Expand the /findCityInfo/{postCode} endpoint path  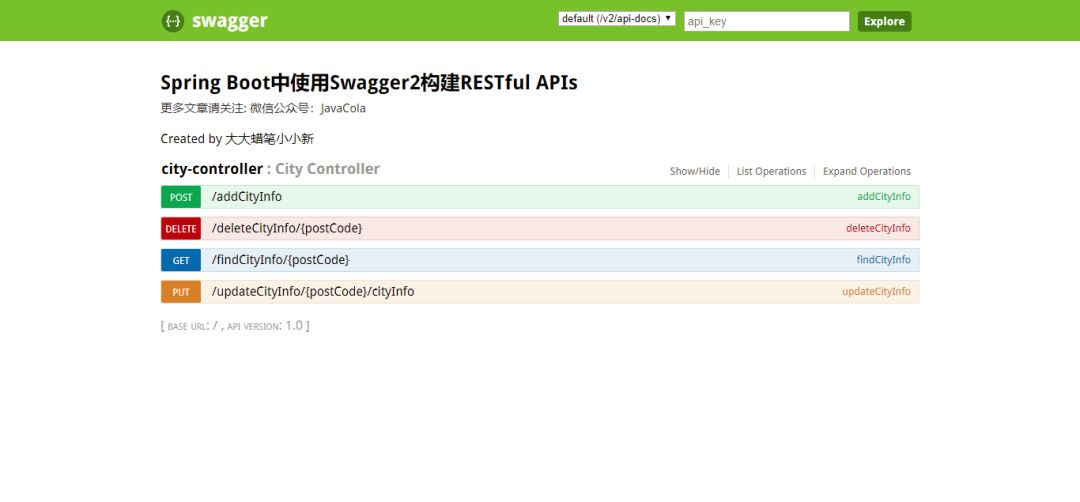[281, 260]
